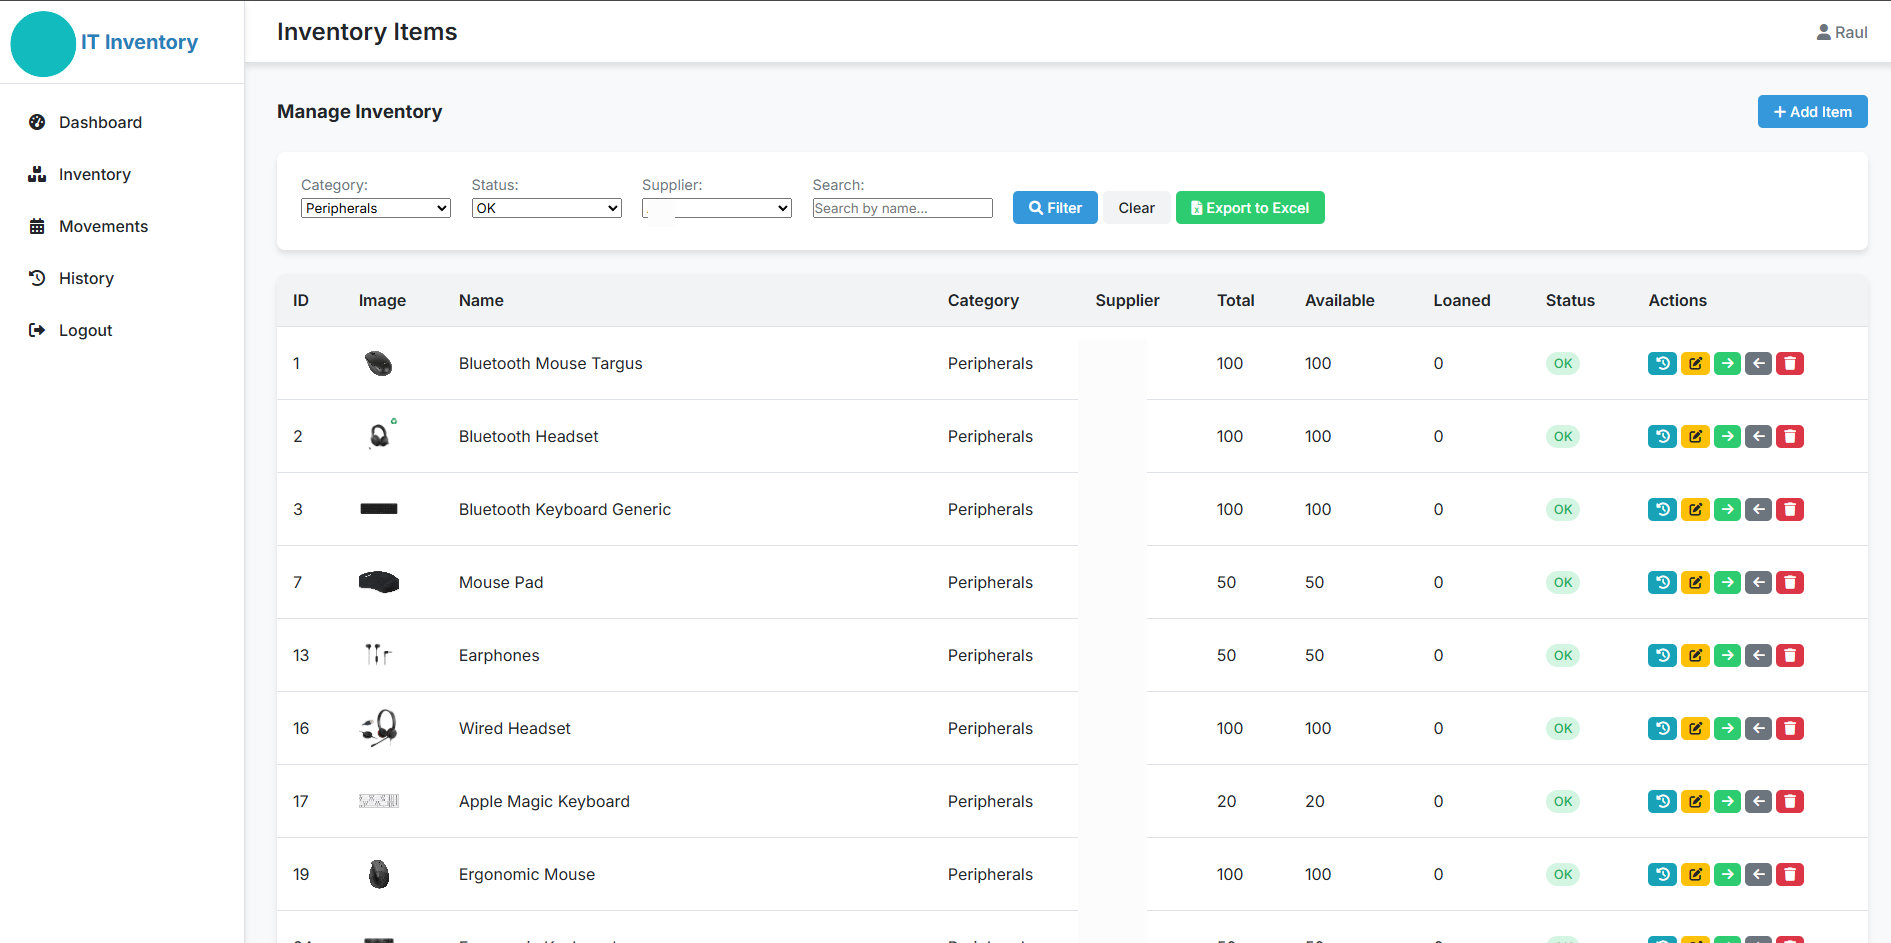Open Inventory in the sidebar
The width and height of the screenshot is (1891, 943).
pyautogui.click(x=94, y=174)
